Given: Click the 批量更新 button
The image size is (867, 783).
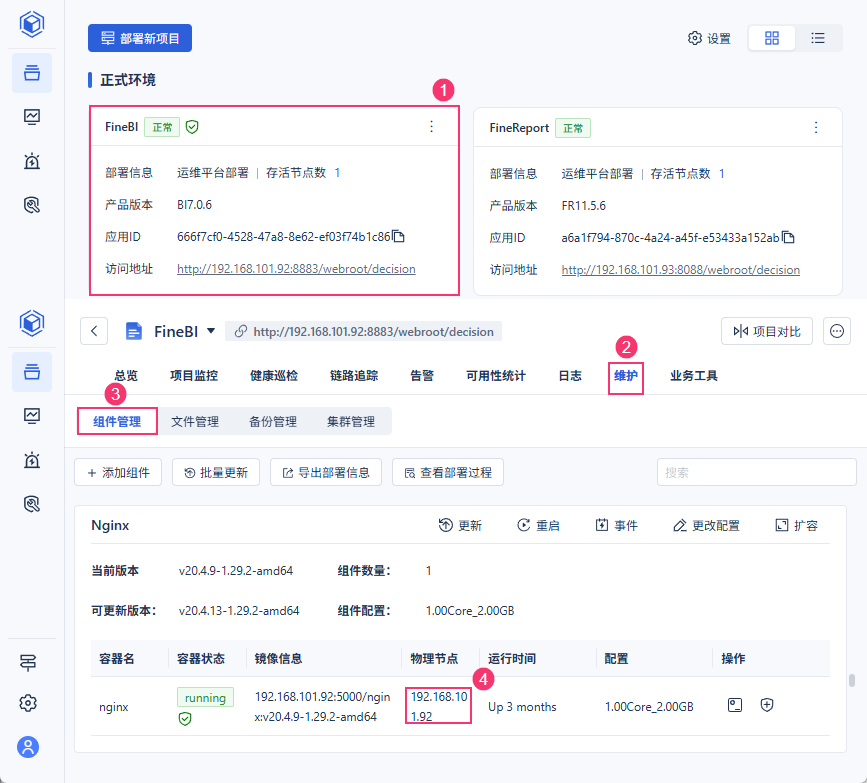Looking at the screenshot, I should pyautogui.click(x=216, y=472).
